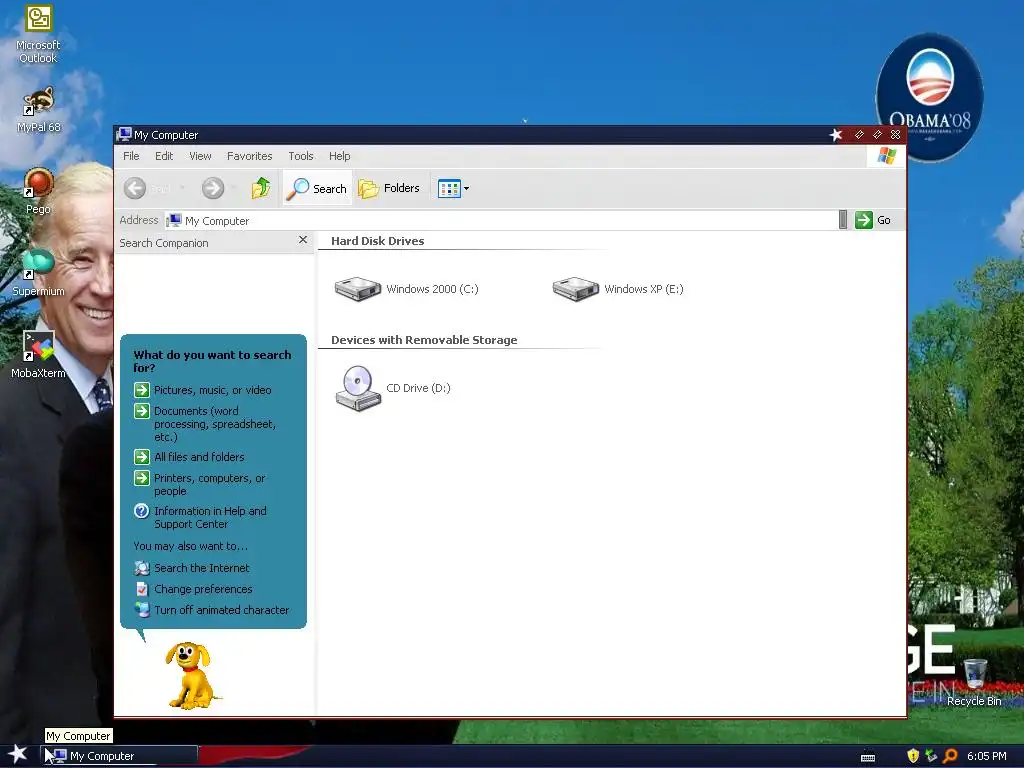Open the Help menu
This screenshot has width=1024, height=768.
[339, 156]
